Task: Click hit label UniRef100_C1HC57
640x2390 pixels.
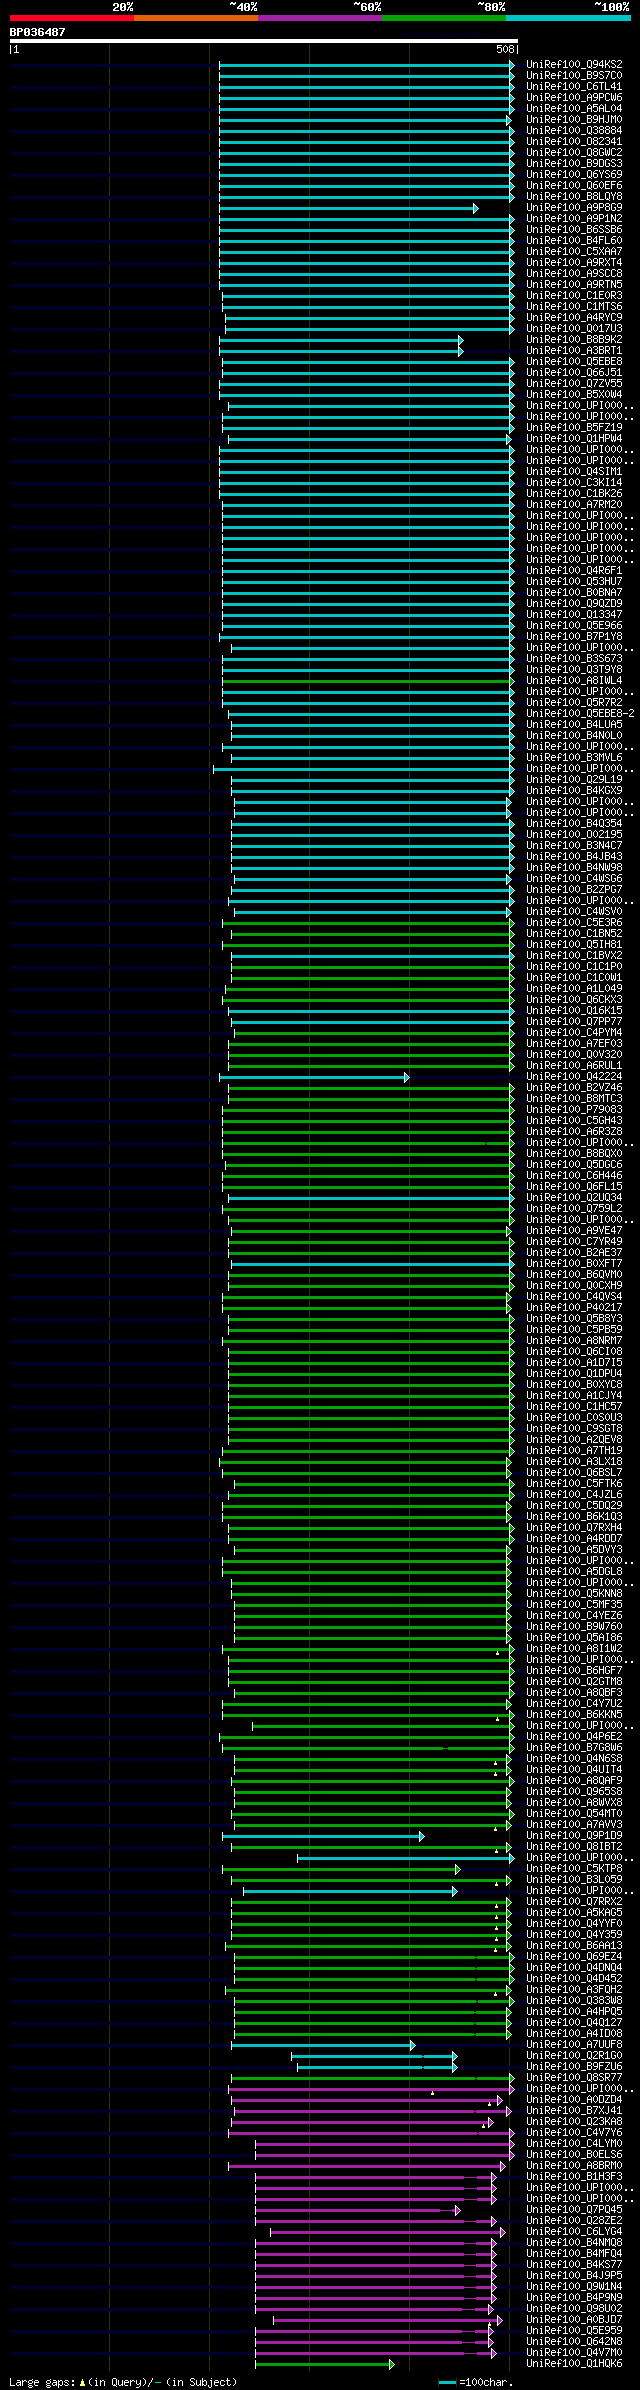Action: click(574, 1407)
